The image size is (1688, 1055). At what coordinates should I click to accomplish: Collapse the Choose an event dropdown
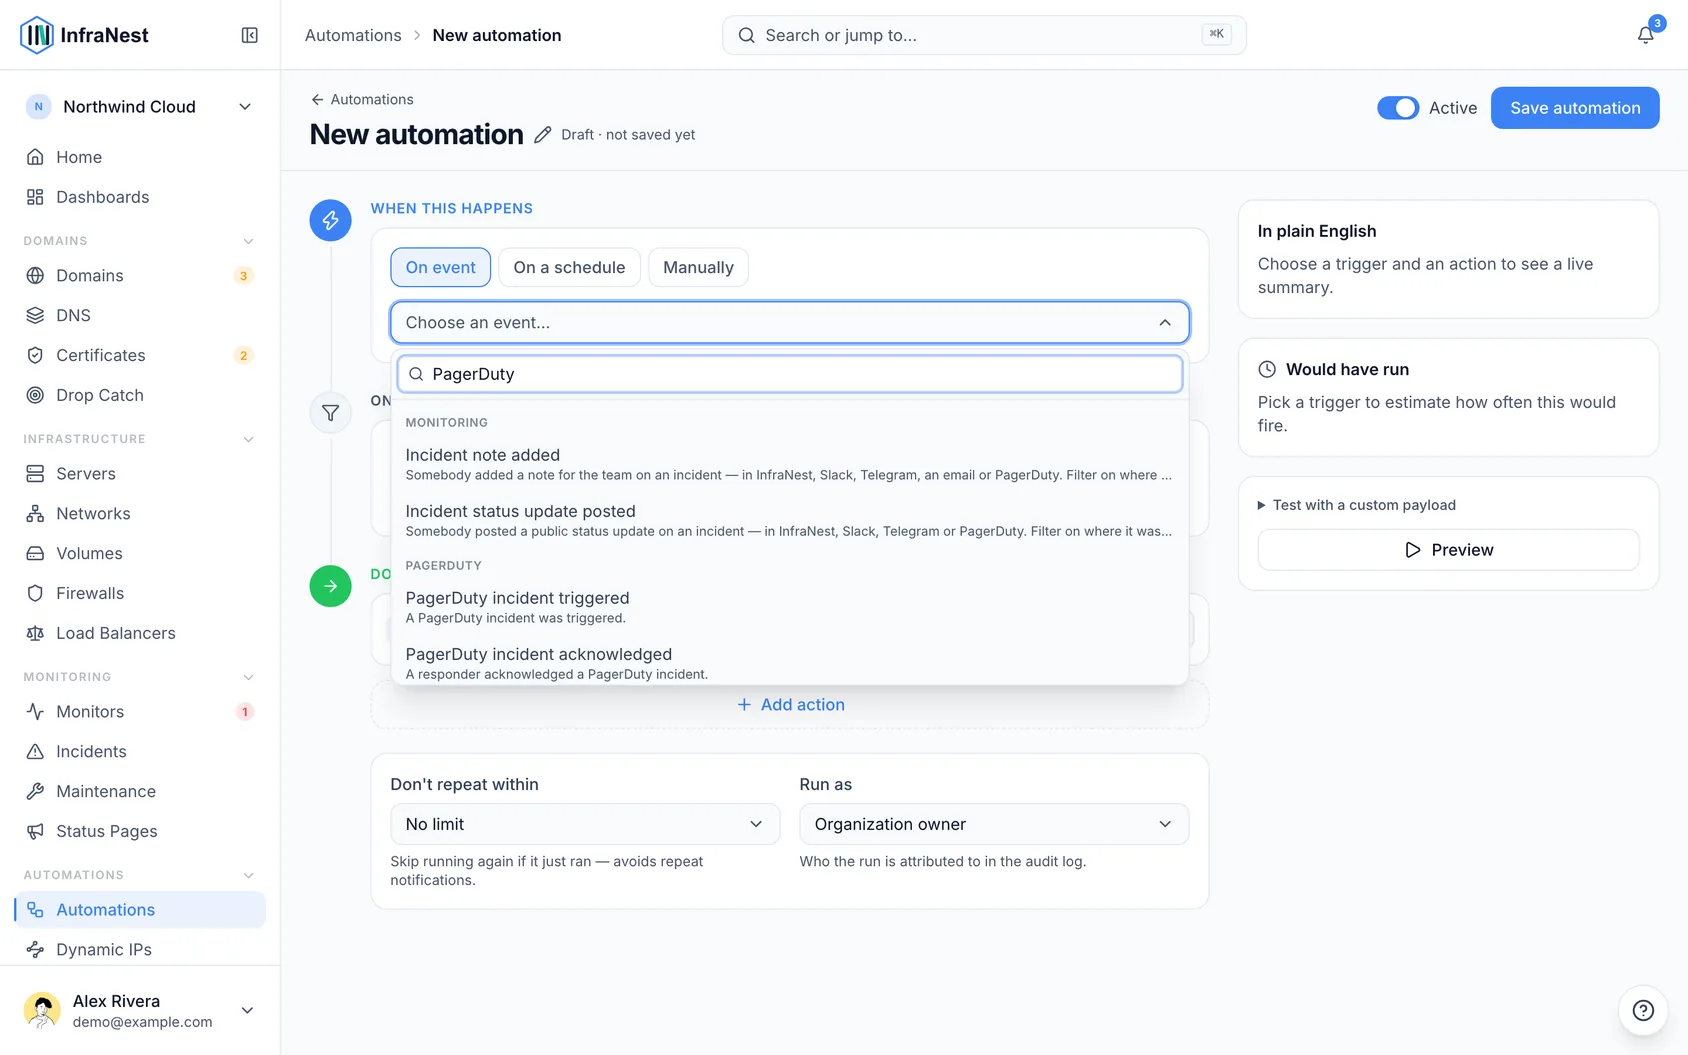[x=790, y=322]
